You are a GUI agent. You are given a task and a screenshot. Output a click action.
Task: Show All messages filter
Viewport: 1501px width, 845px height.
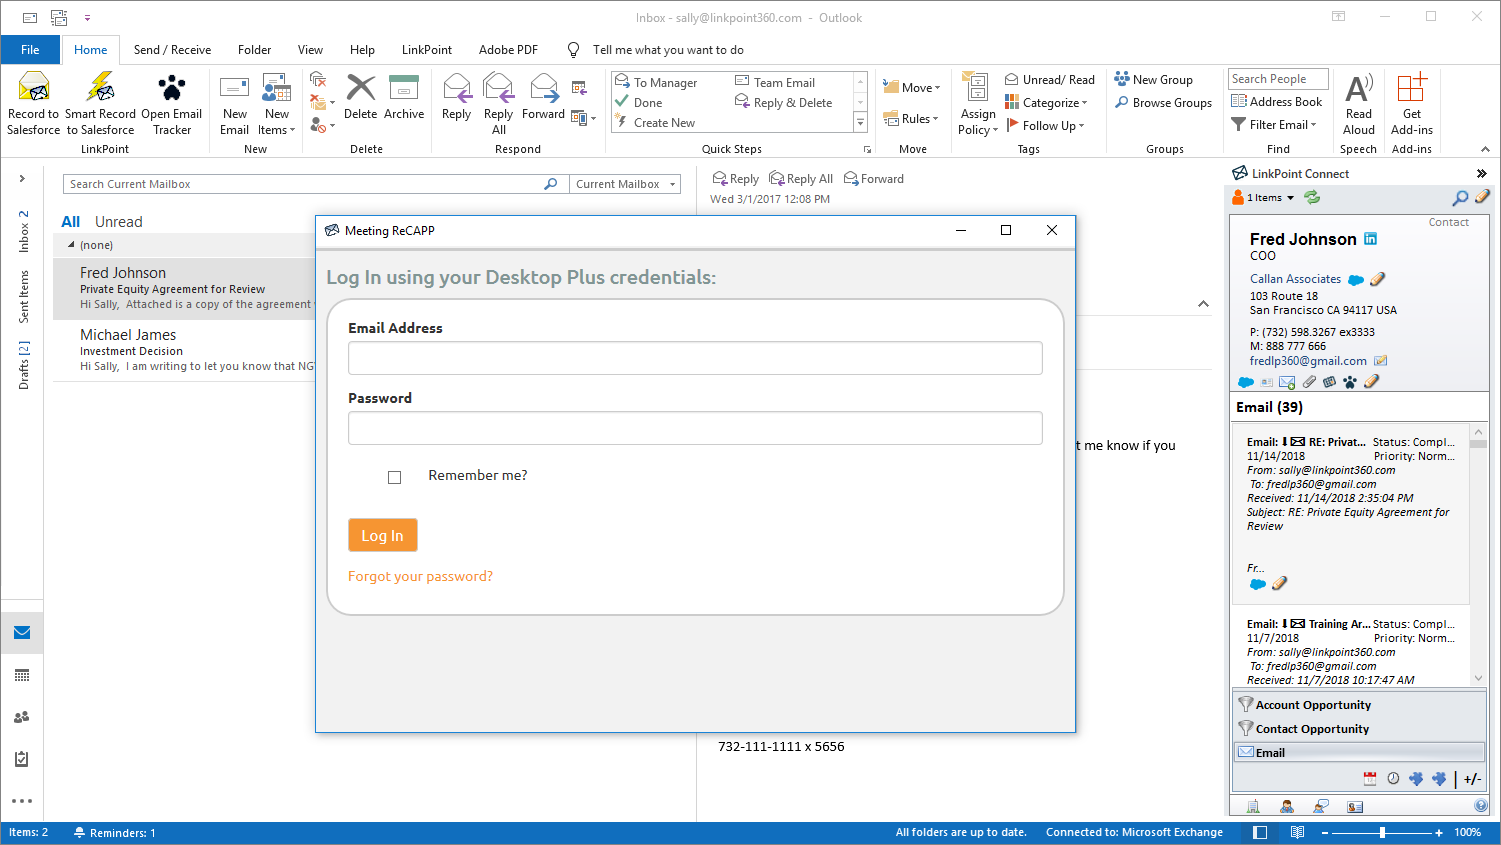[x=70, y=222]
